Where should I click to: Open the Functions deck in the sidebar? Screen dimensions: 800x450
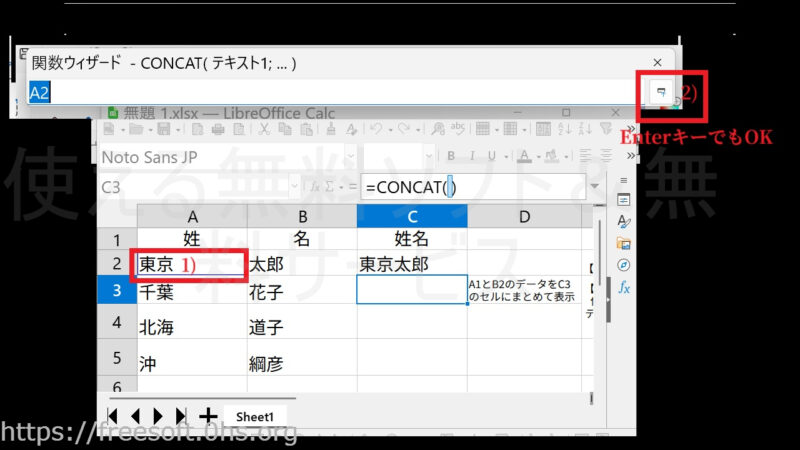coord(624,287)
